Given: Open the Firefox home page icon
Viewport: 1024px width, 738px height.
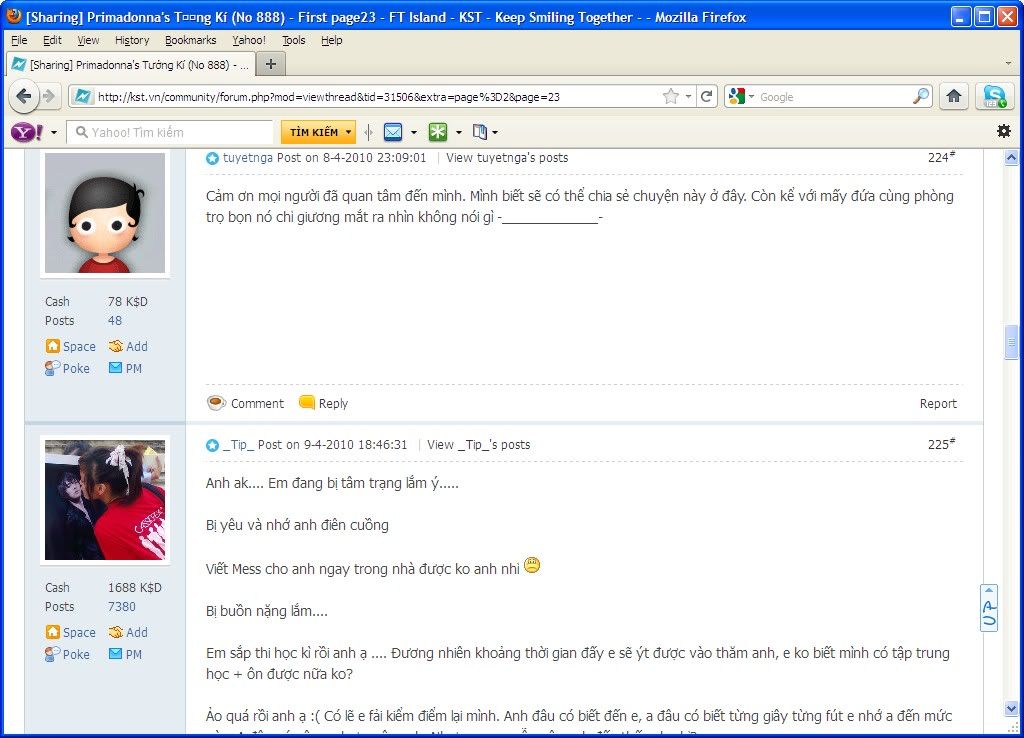Looking at the screenshot, I should point(953,97).
